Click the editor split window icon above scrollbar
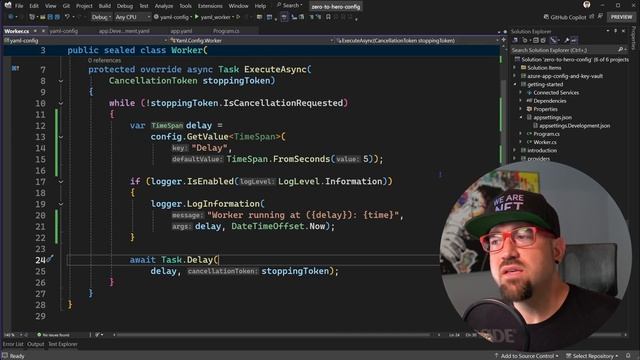The image size is (640, 360). [x=503, y=40]
